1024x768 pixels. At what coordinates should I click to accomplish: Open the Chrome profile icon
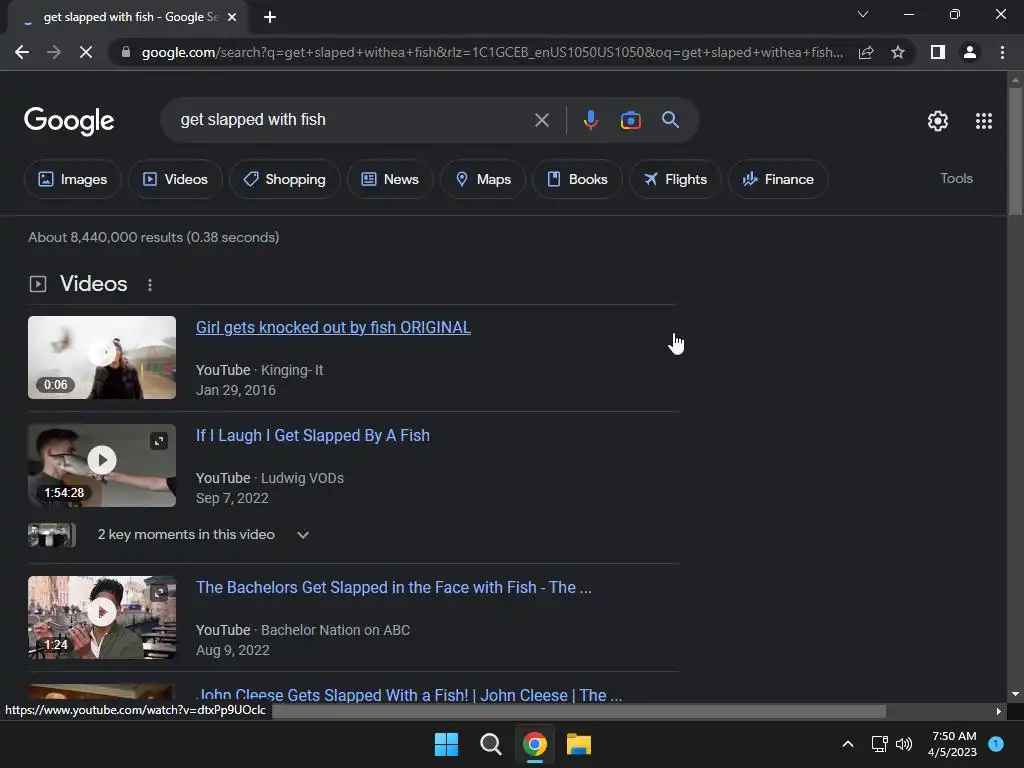[970, 52]
